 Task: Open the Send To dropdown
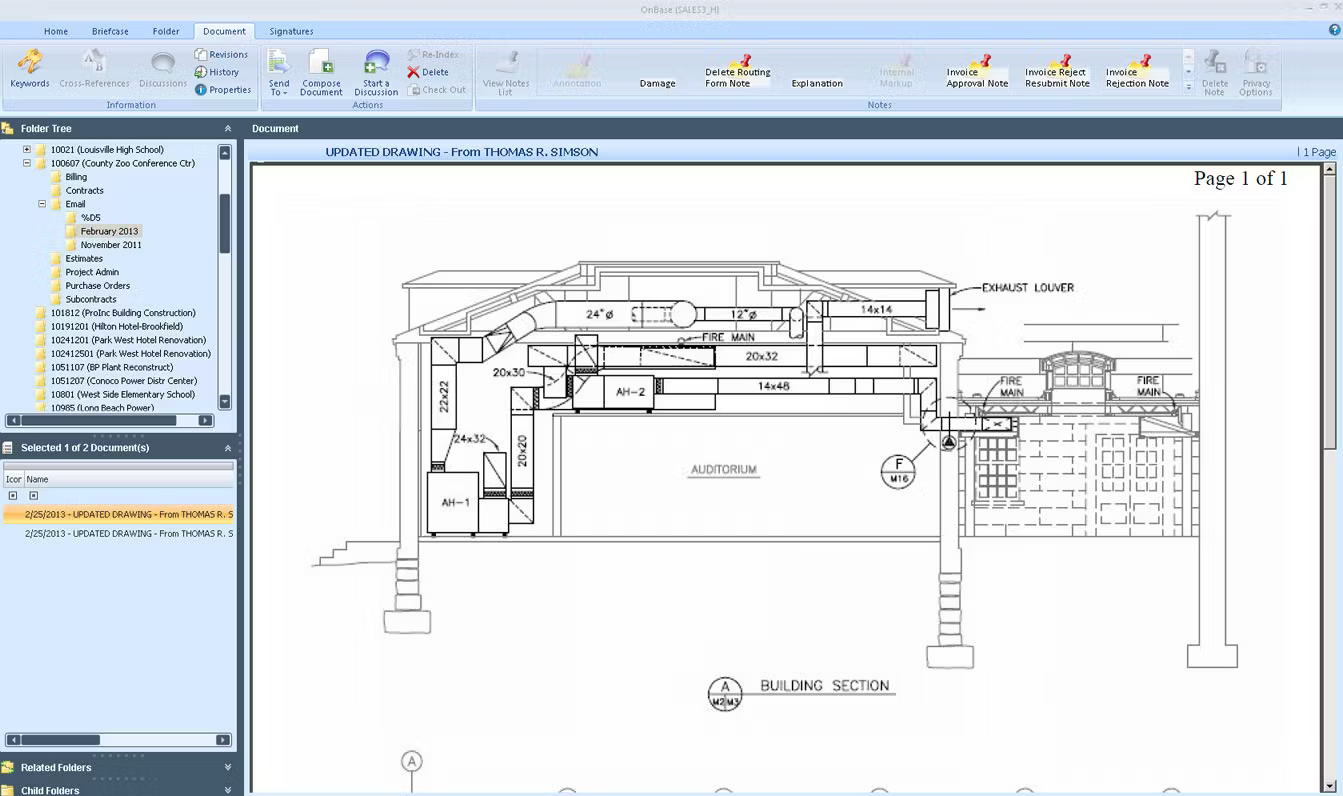pos(278,72)
